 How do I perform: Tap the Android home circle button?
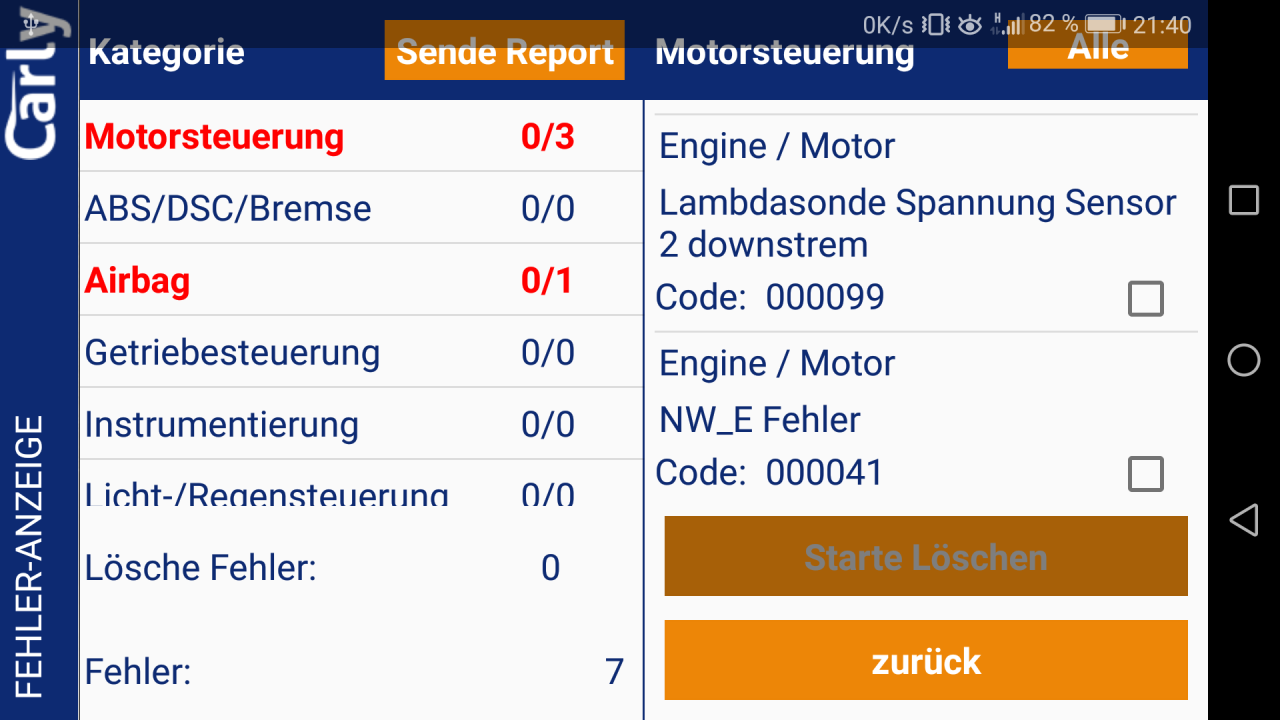click(1243, 361)
